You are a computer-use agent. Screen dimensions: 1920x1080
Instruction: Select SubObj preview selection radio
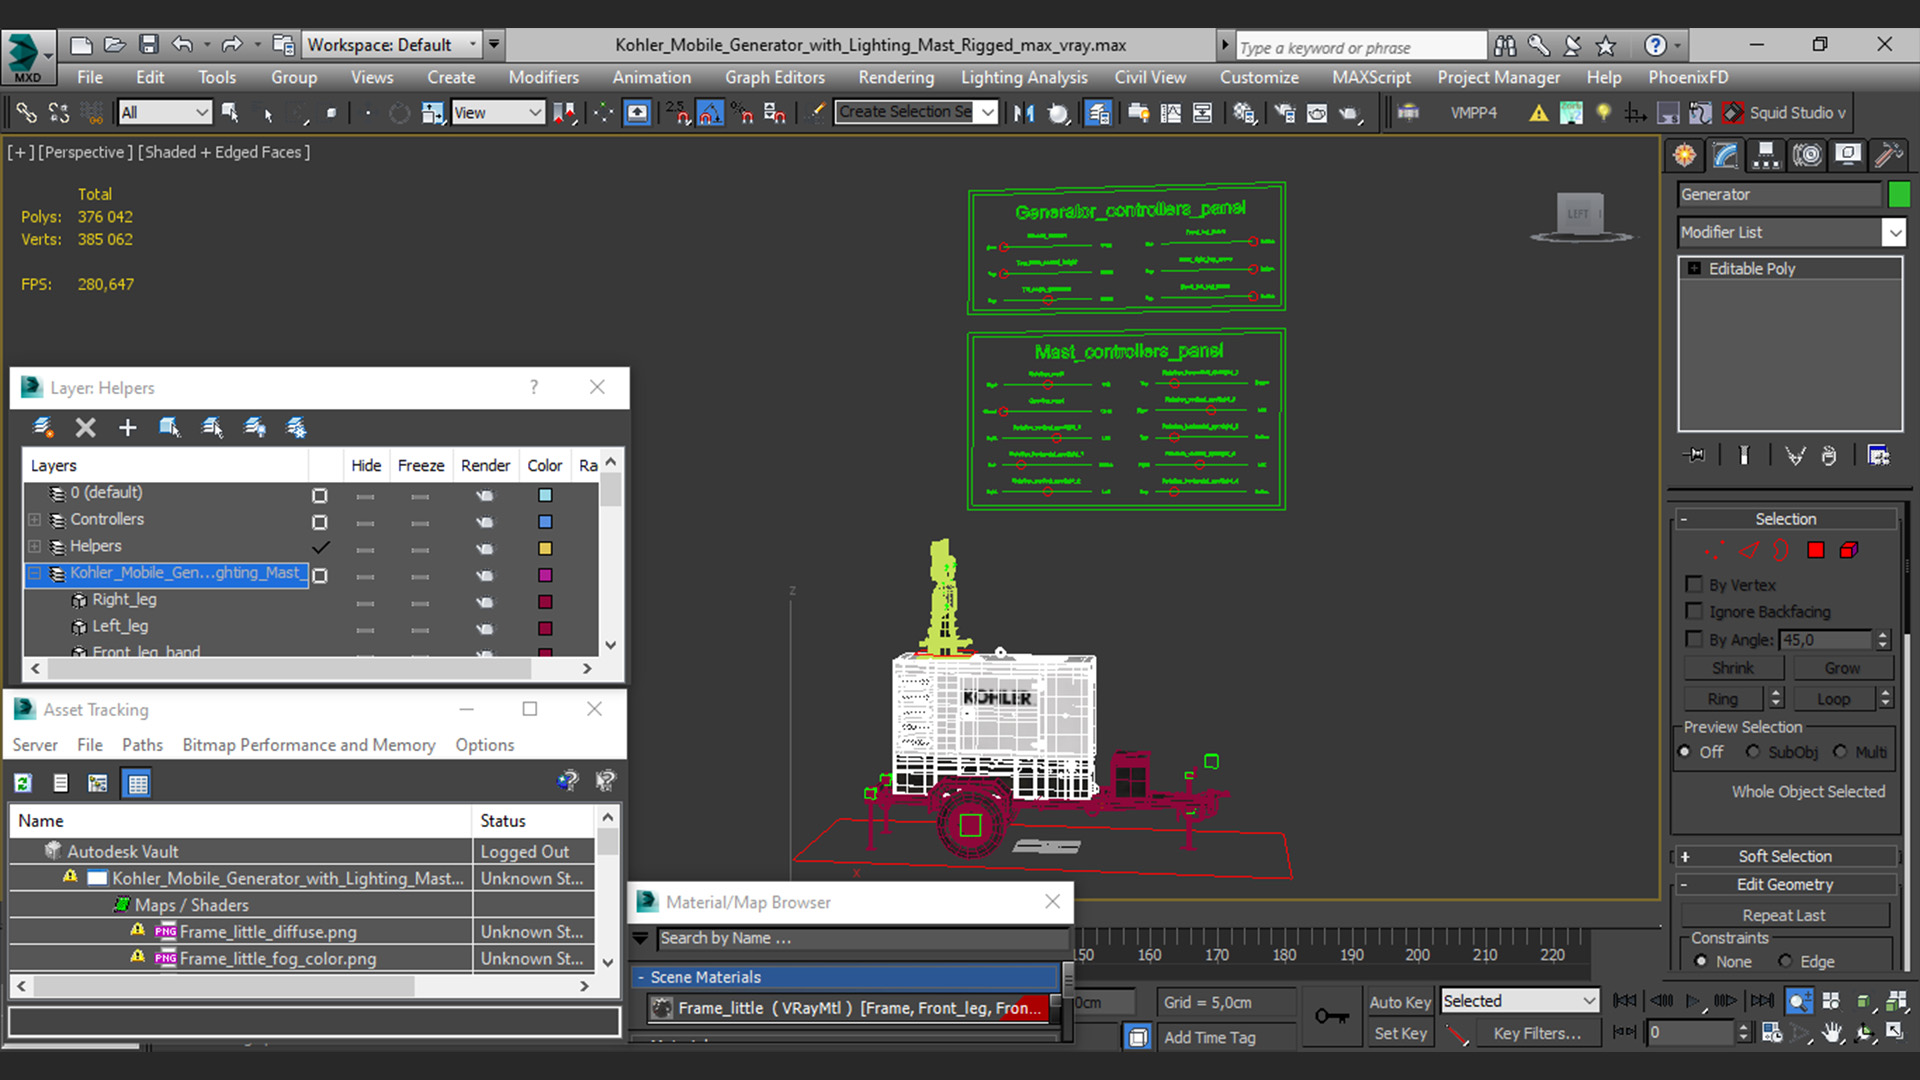coord(1753,752)
